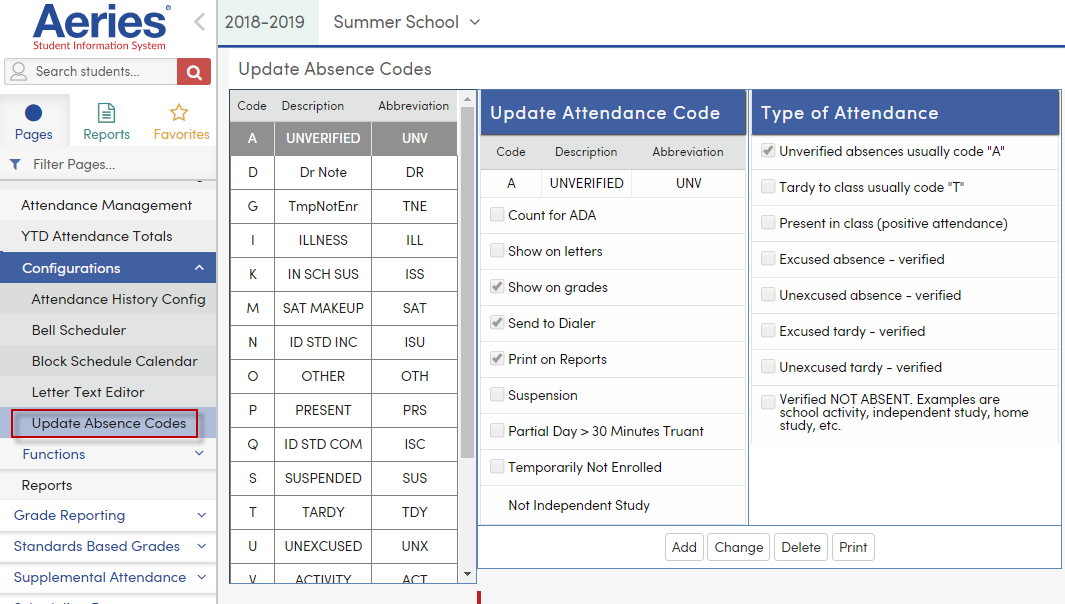The width and height of the screenshot is (1065, 604).
Task: Check Unexcused tardy - verified
Action: click(x=768, y=367)
